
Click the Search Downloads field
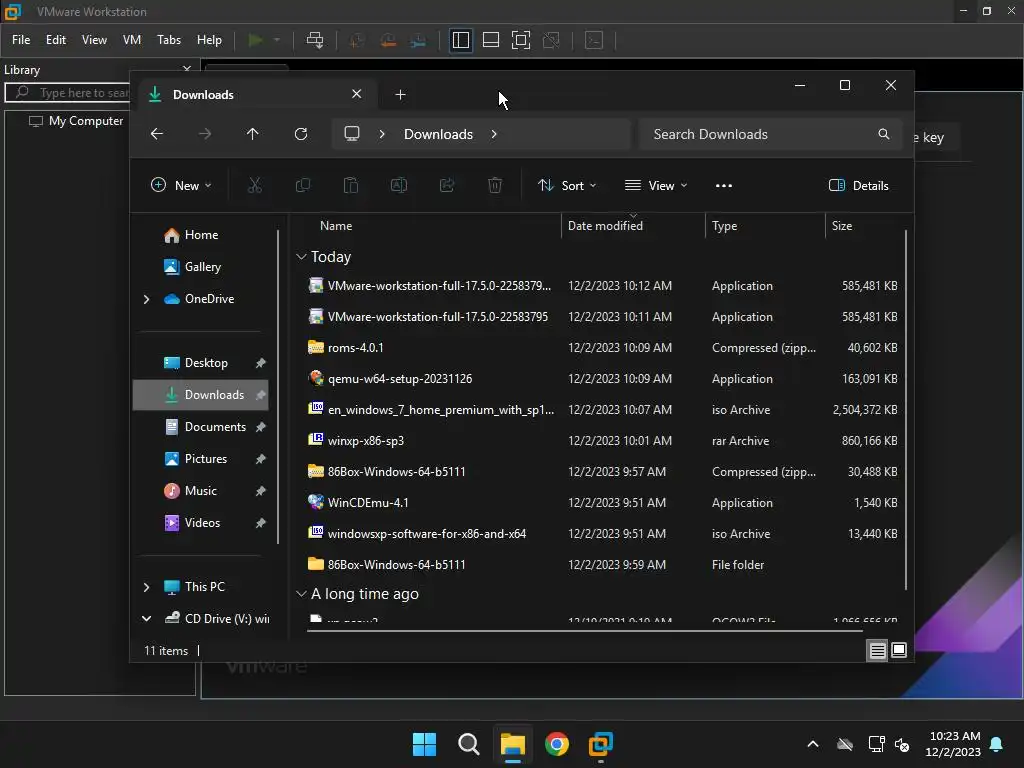tap(770, 134)
